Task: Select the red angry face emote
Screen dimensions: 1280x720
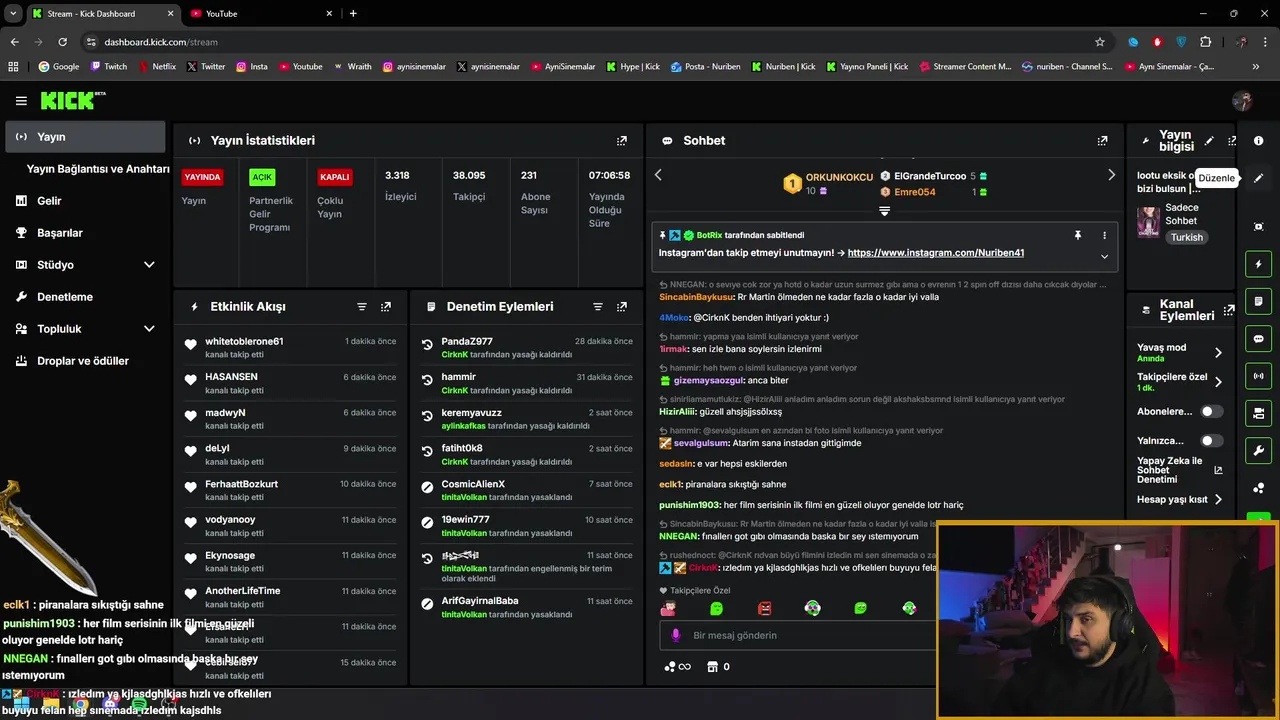Action: point(765,608)
